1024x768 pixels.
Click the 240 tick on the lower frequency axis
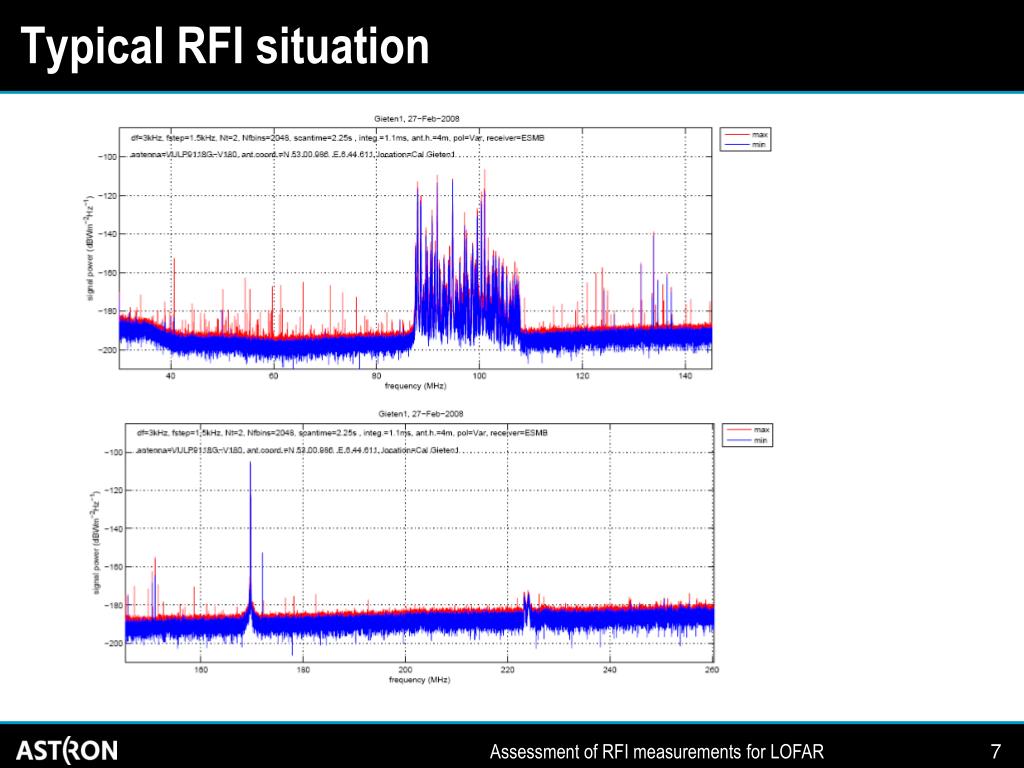(610, 670)
